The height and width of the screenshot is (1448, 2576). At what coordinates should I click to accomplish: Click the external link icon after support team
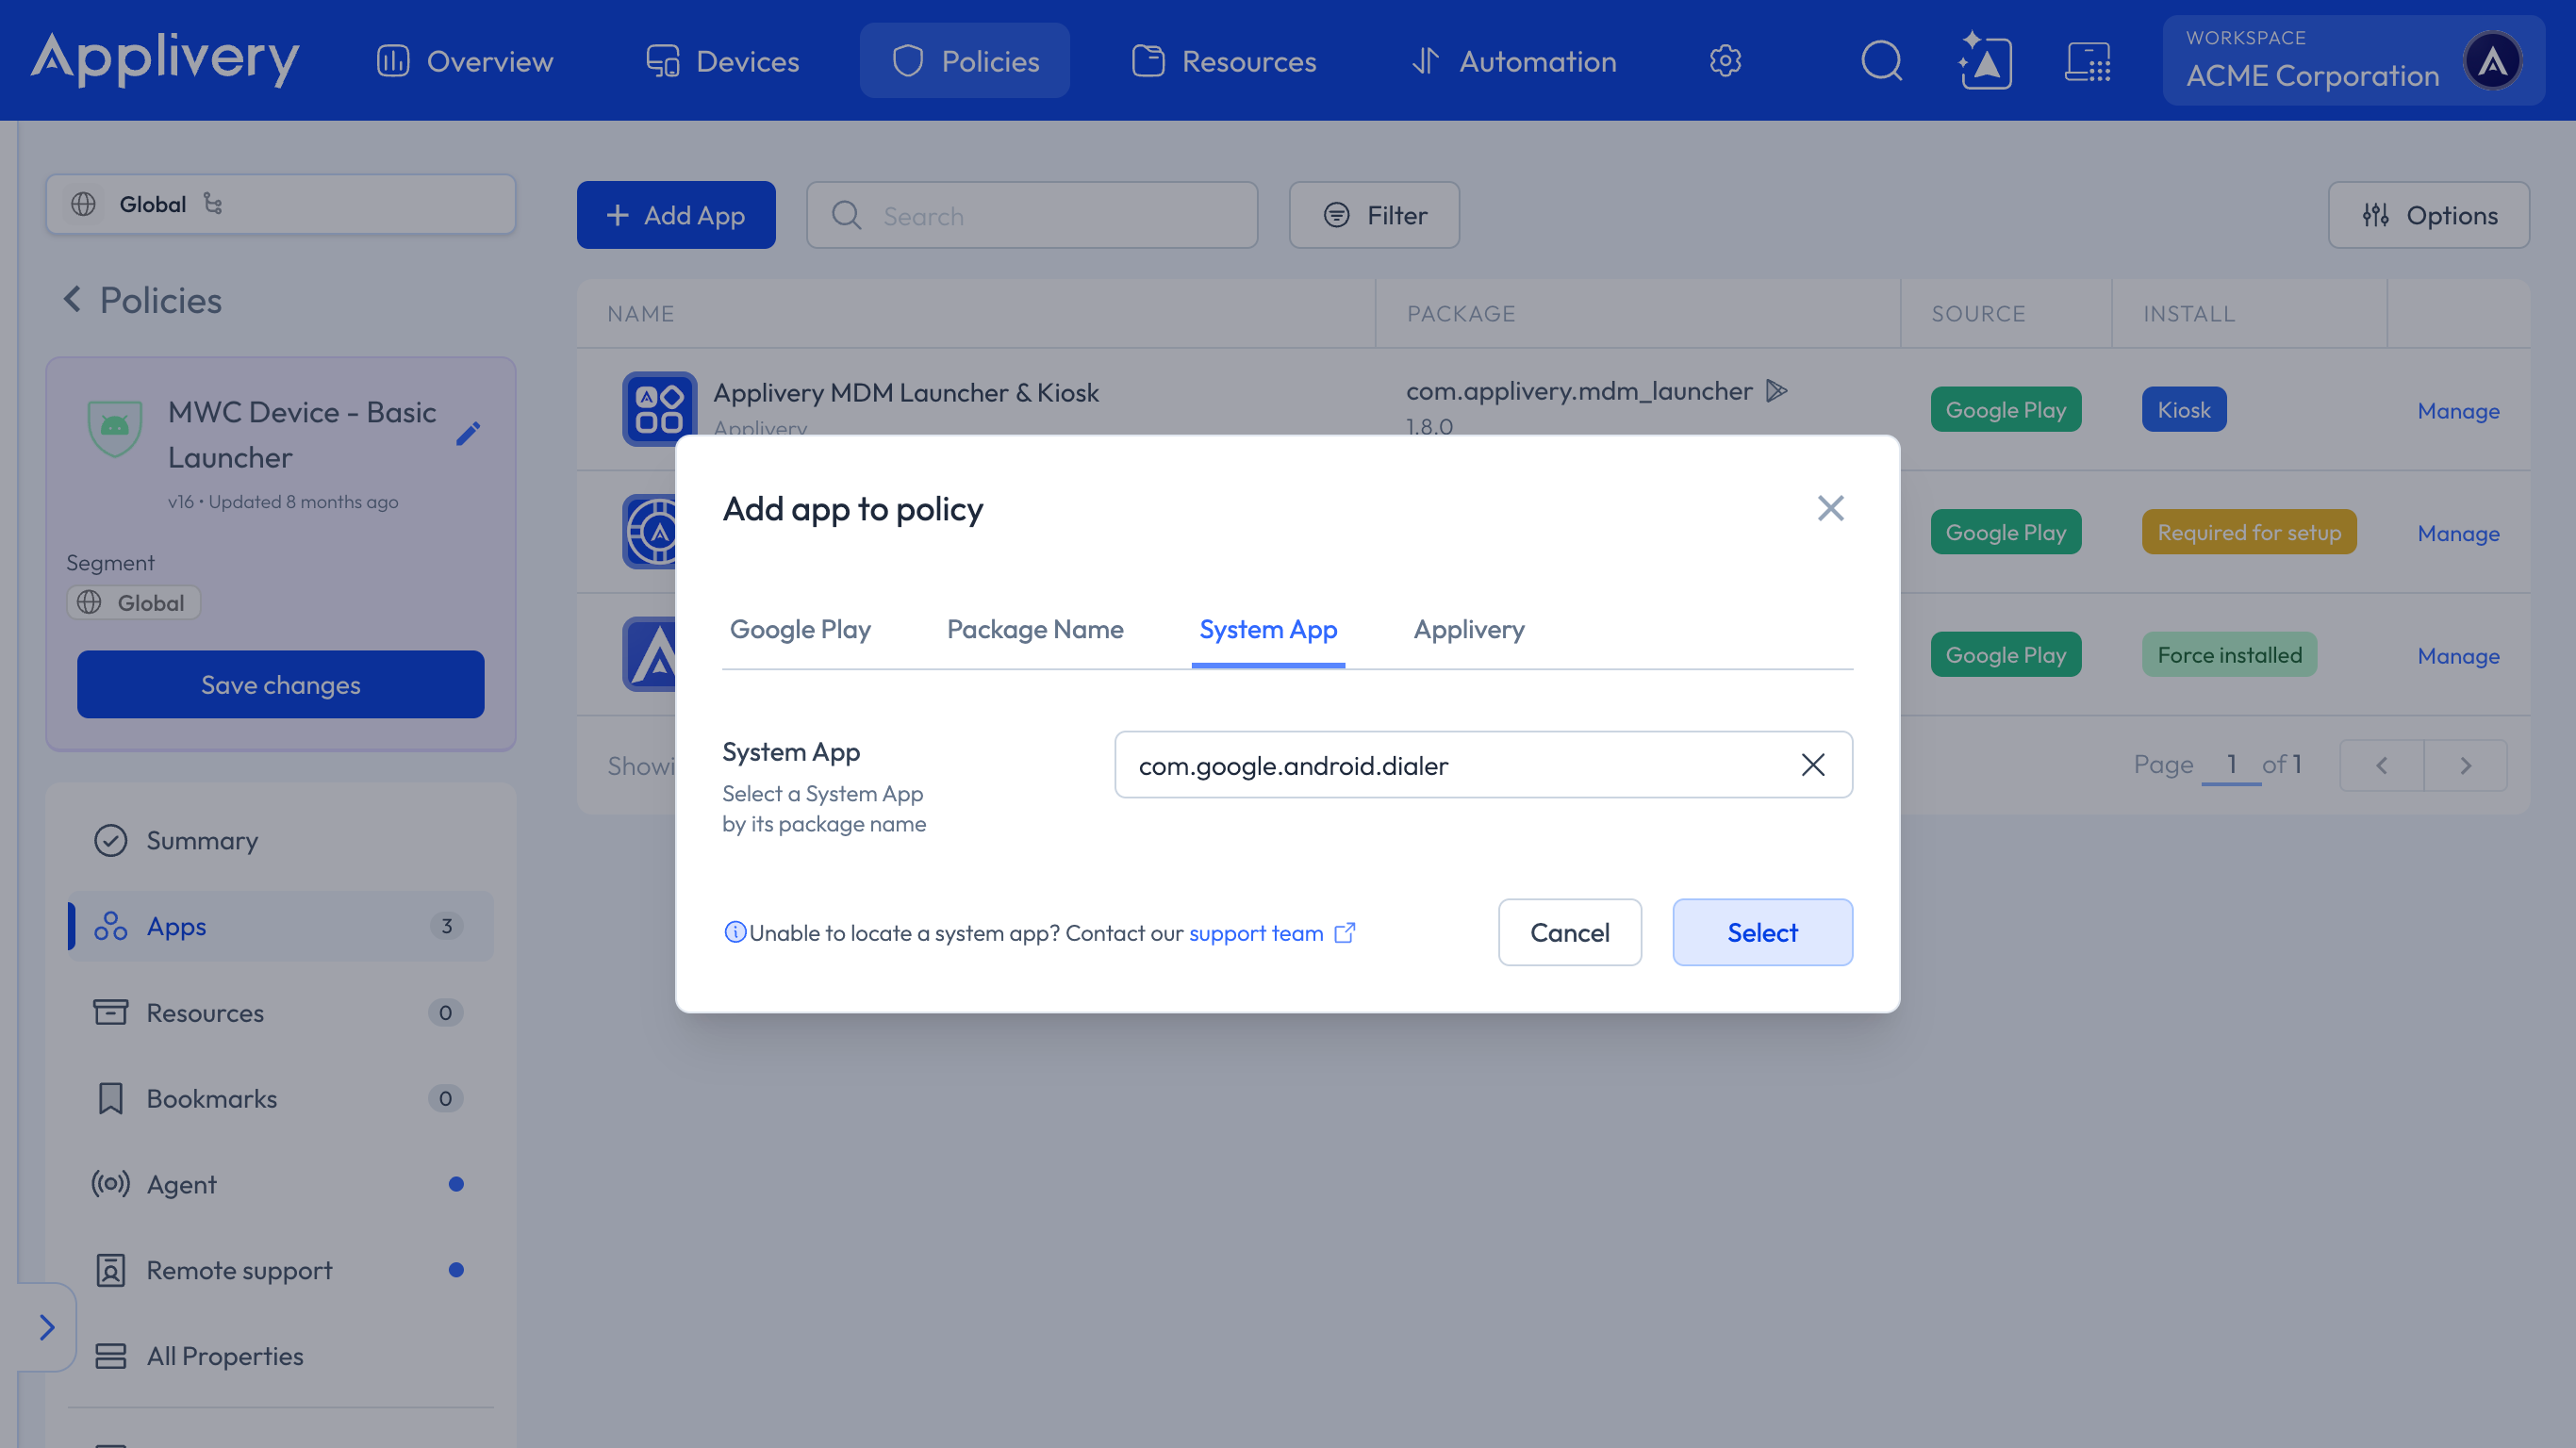(x=1345, y=932)
